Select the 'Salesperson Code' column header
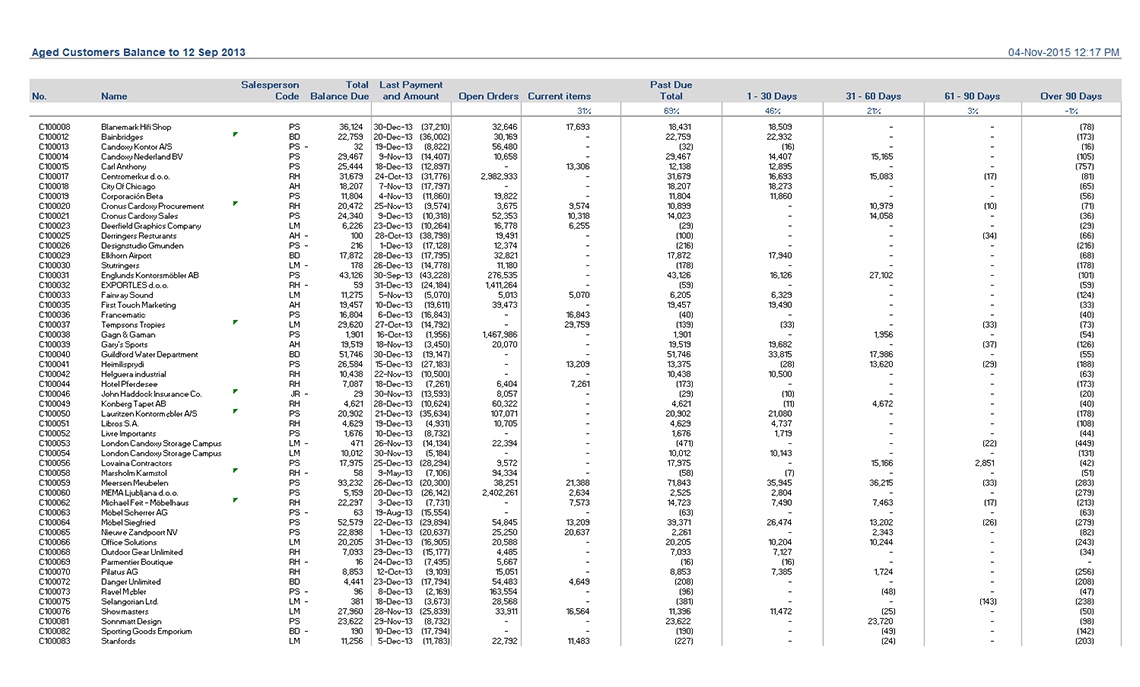The height and width of the screenshot is (687, 1140). click(x=270, y=90)
